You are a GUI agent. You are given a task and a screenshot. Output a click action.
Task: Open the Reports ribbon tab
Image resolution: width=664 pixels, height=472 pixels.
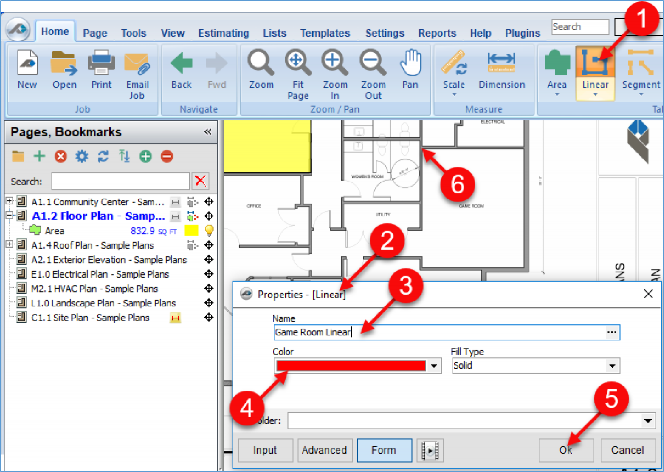pos(437,33)
